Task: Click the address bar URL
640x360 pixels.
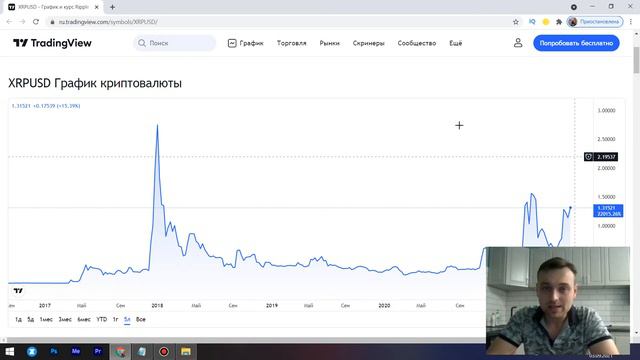Action: tap(108, 22)
